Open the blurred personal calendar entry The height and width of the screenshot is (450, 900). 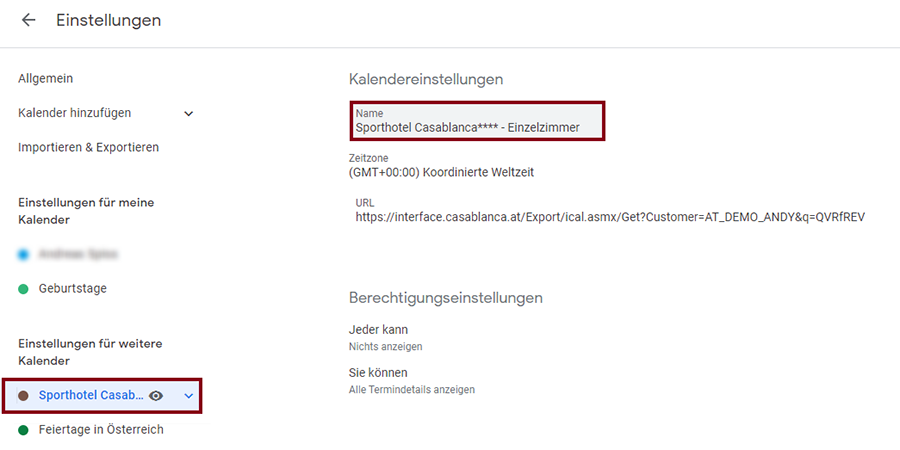78,255
